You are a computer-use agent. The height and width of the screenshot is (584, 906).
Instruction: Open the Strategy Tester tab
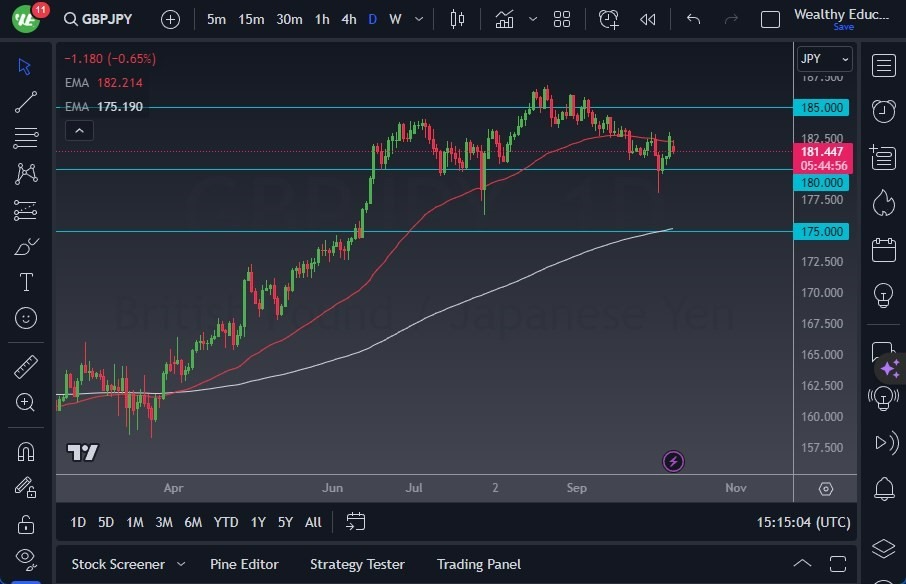tap(357, 564)
